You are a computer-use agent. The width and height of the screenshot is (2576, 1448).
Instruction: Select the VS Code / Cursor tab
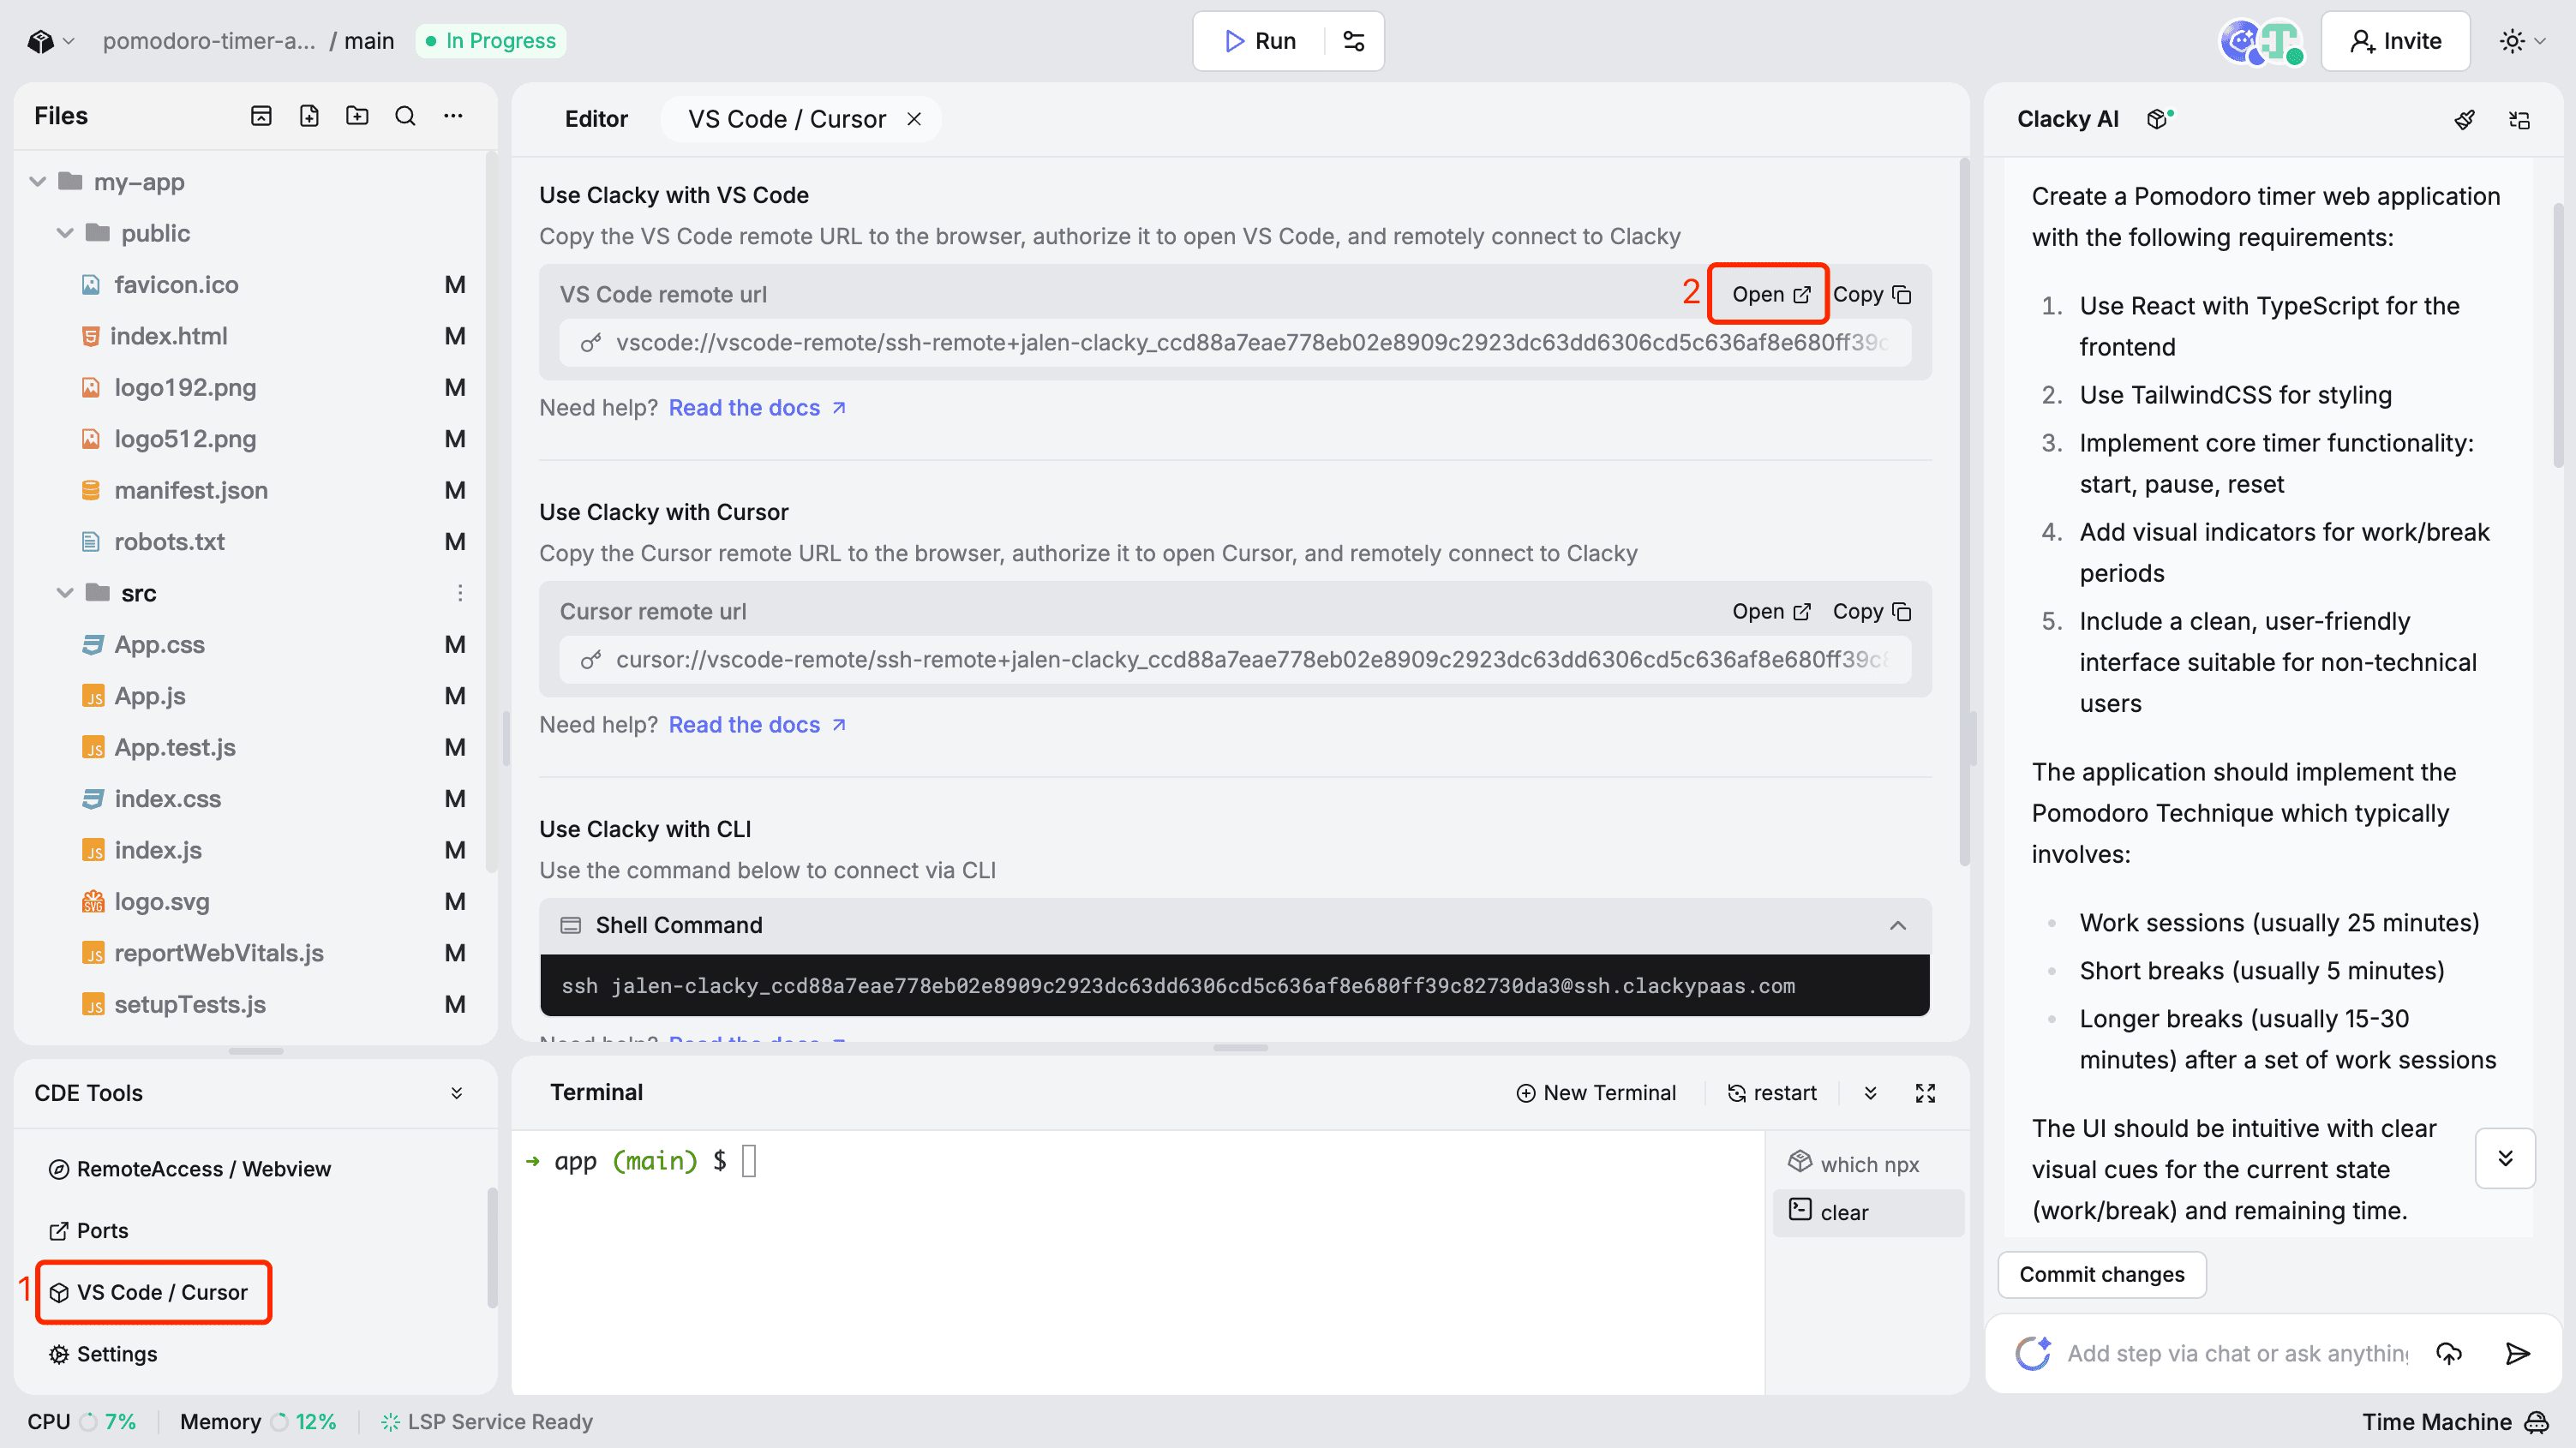pos(786,119)
